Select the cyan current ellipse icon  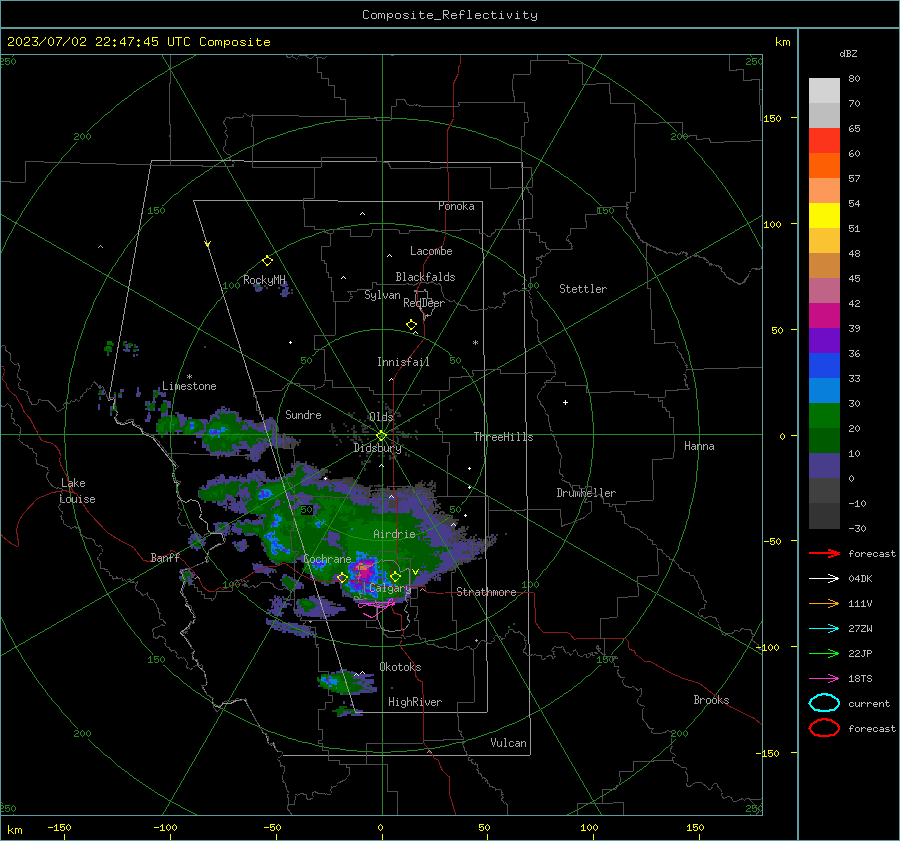pos(824,703)
